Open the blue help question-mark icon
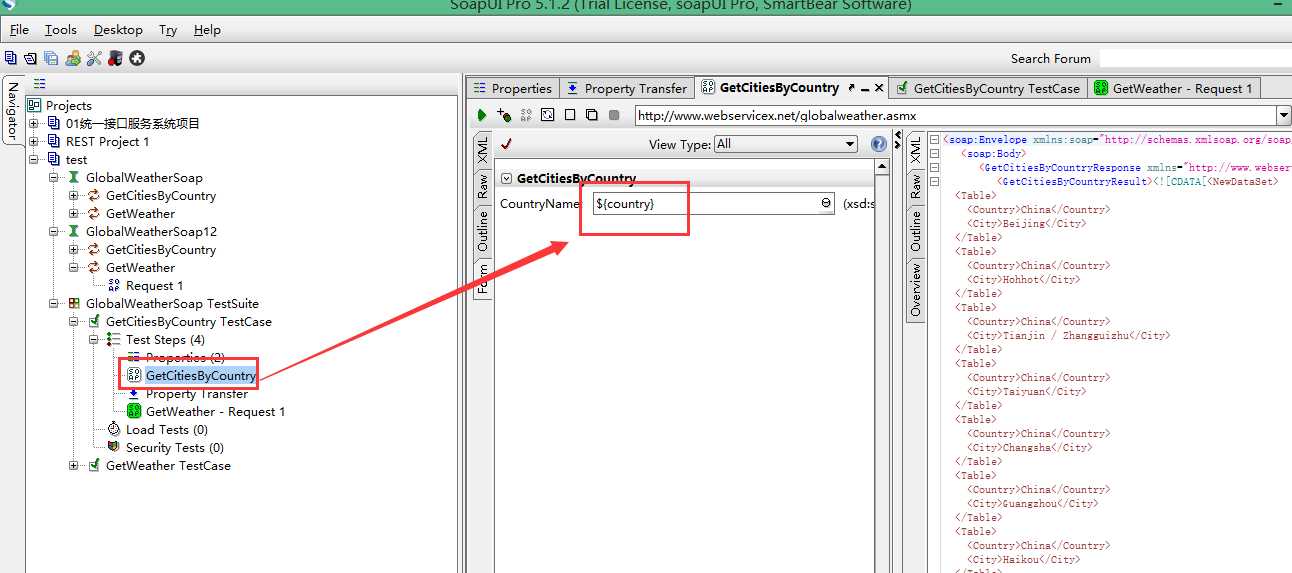The image size is (1292, 573). point(879,144)
